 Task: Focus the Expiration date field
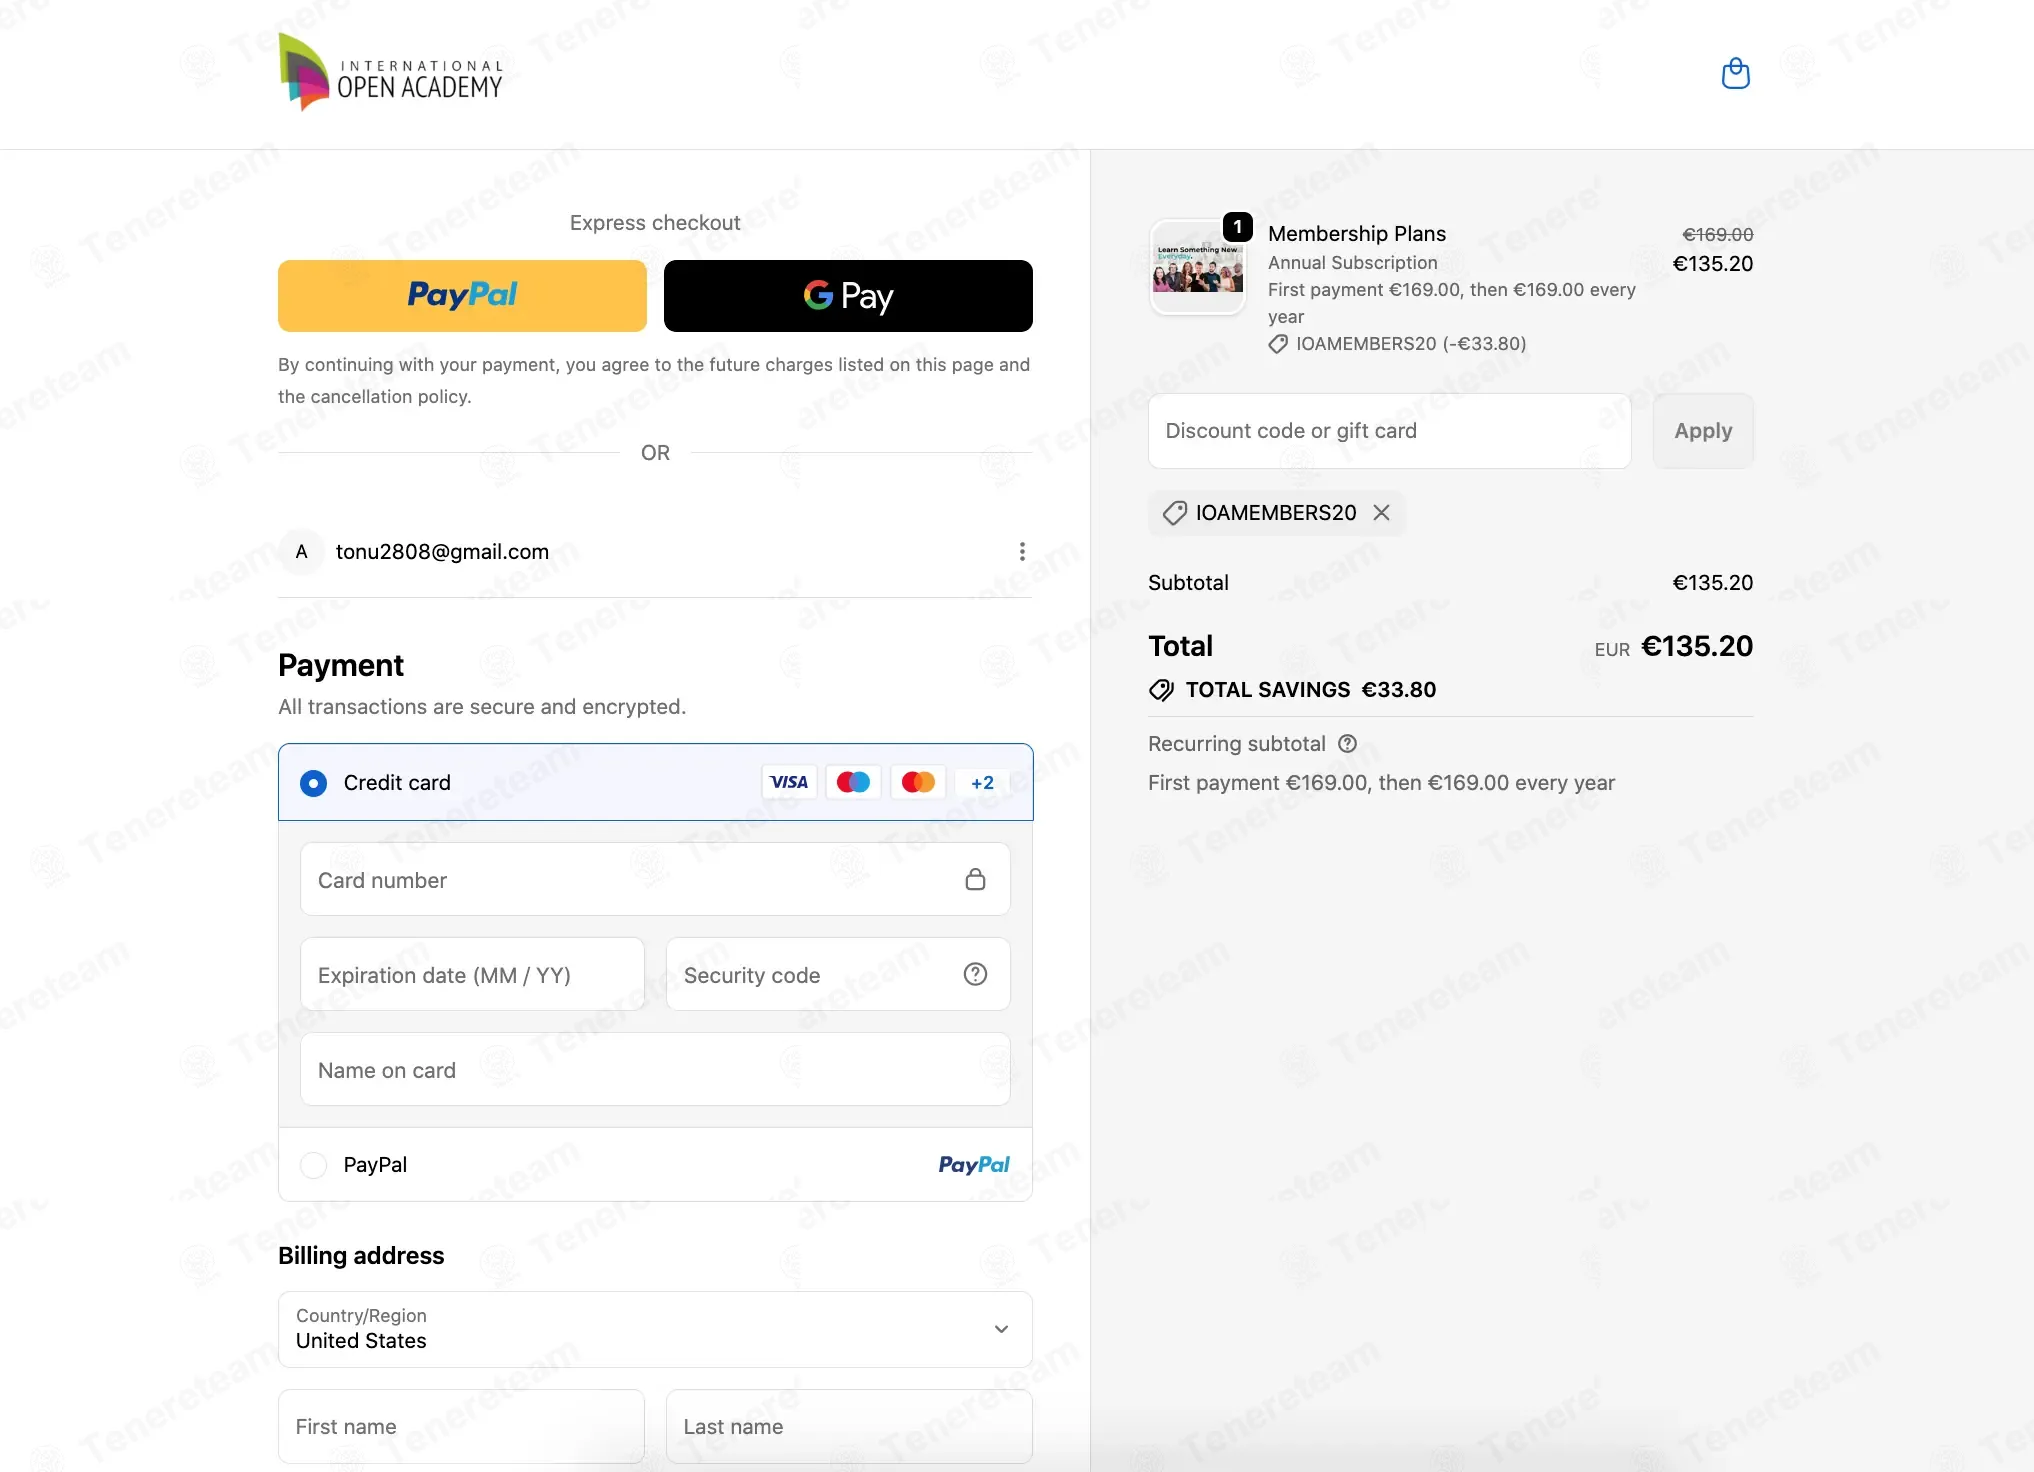coord(472,974)
